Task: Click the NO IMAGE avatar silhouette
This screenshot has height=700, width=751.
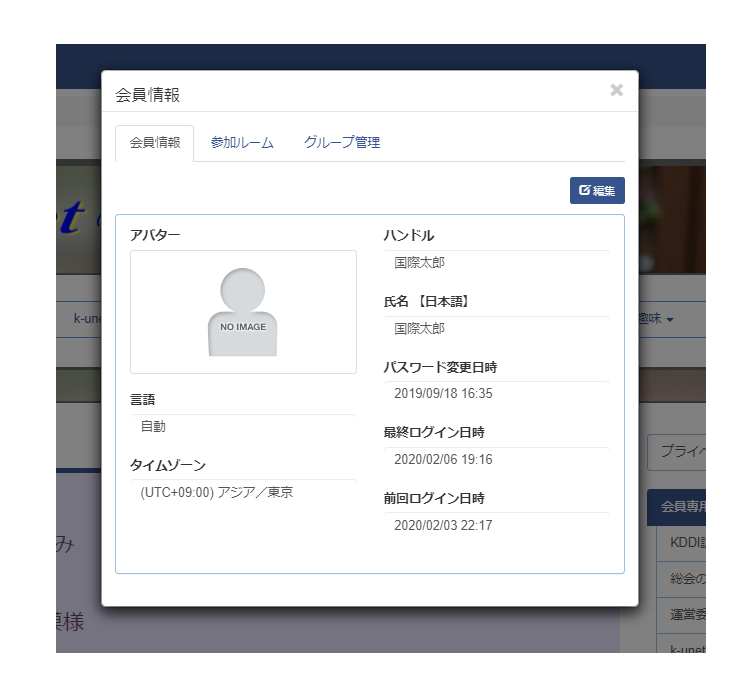Action: (243, 312)
